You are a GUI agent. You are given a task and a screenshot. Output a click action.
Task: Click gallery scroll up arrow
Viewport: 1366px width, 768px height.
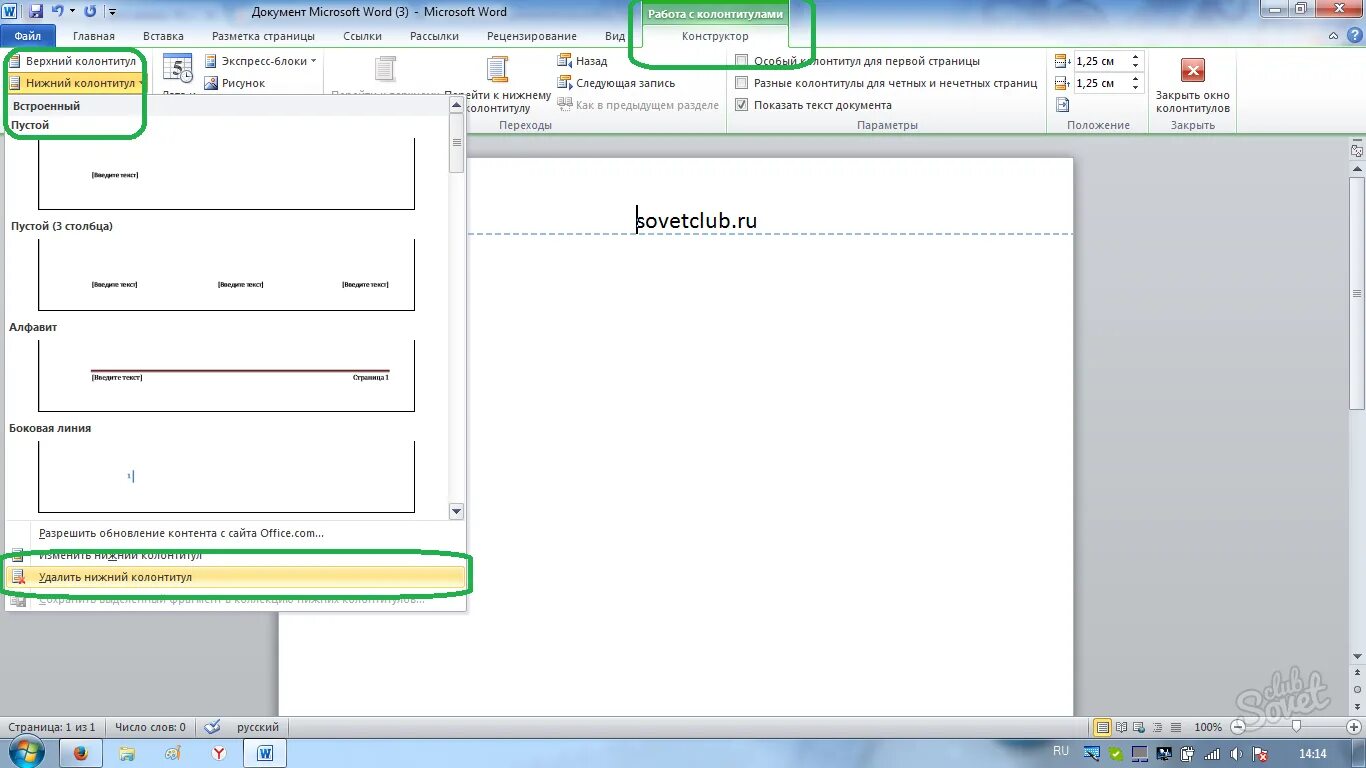point(456,104)
